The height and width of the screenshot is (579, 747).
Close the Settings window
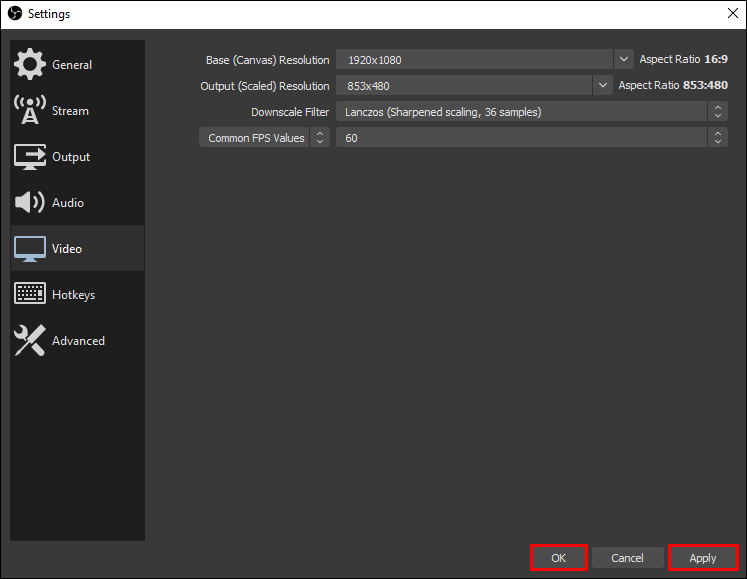click(733, 13)
